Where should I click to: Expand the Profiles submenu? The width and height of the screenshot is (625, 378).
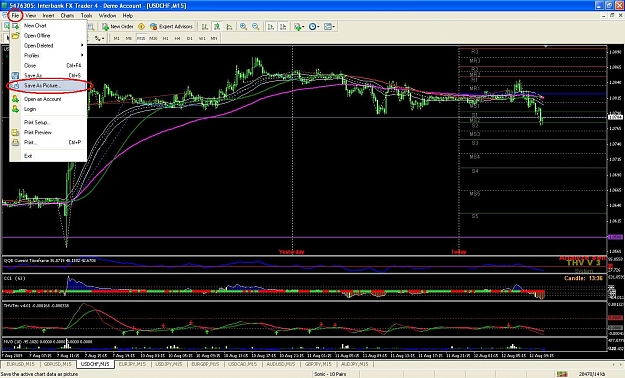[48, 55]
